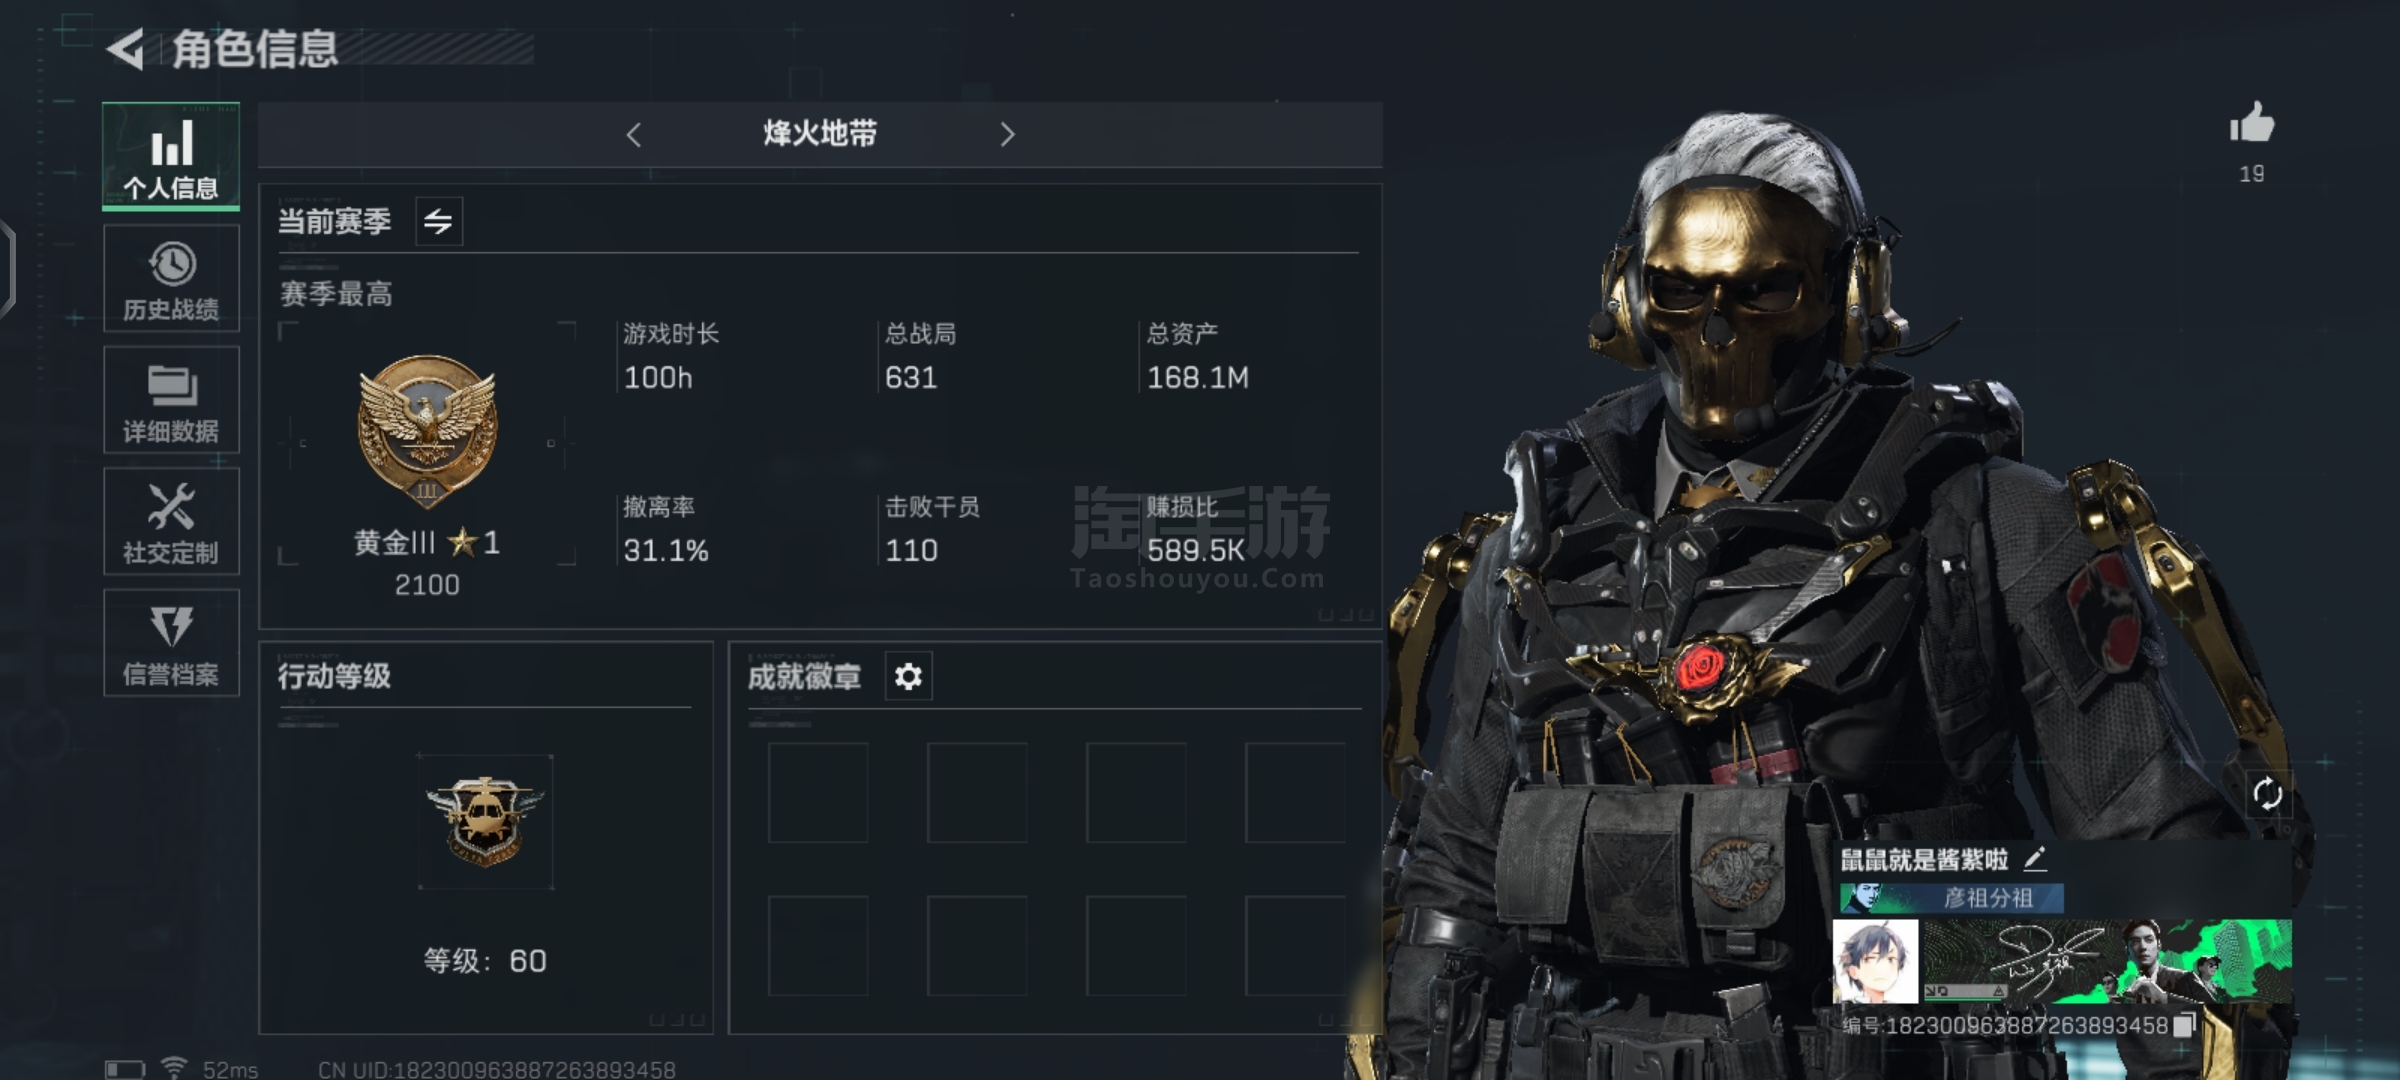Switch to previous mode with left chevron
2400x1080 pixels.
click(633, 134)
